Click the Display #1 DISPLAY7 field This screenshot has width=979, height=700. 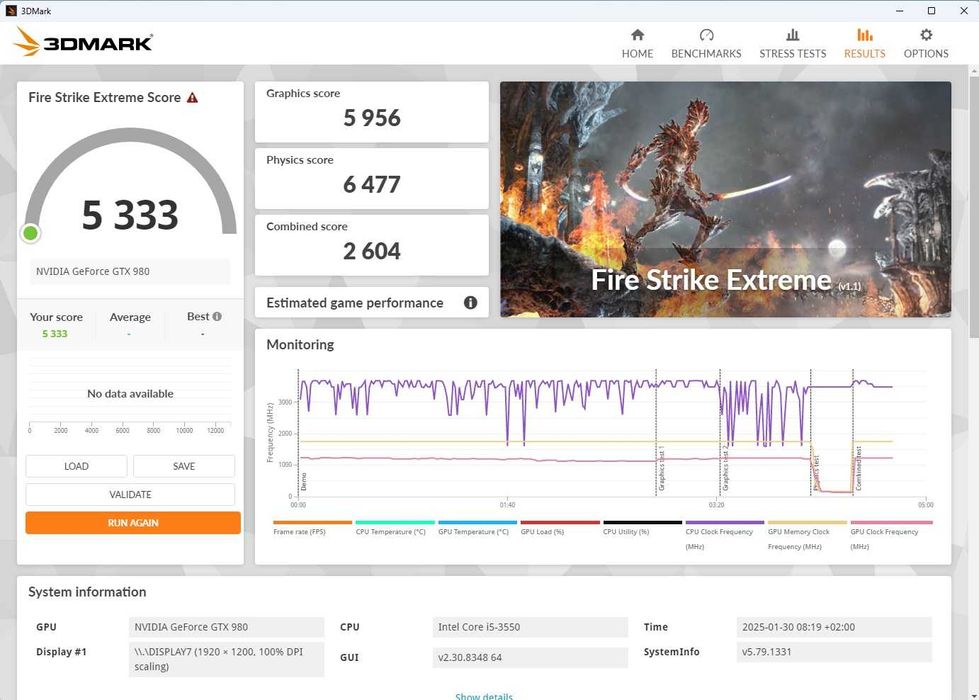tap(227, 659)
